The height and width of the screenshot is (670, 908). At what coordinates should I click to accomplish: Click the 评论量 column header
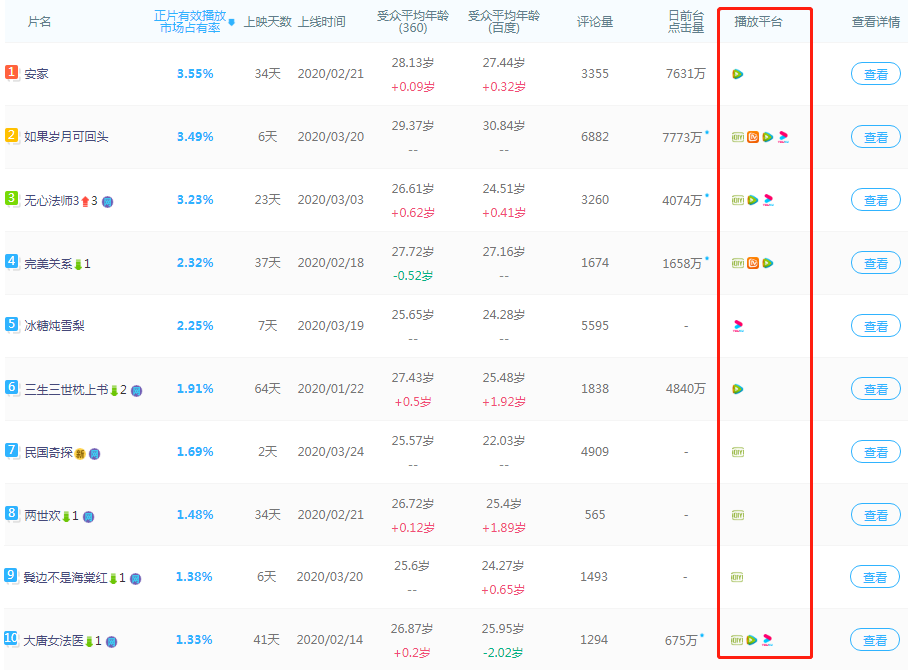[x=595, y=22]
